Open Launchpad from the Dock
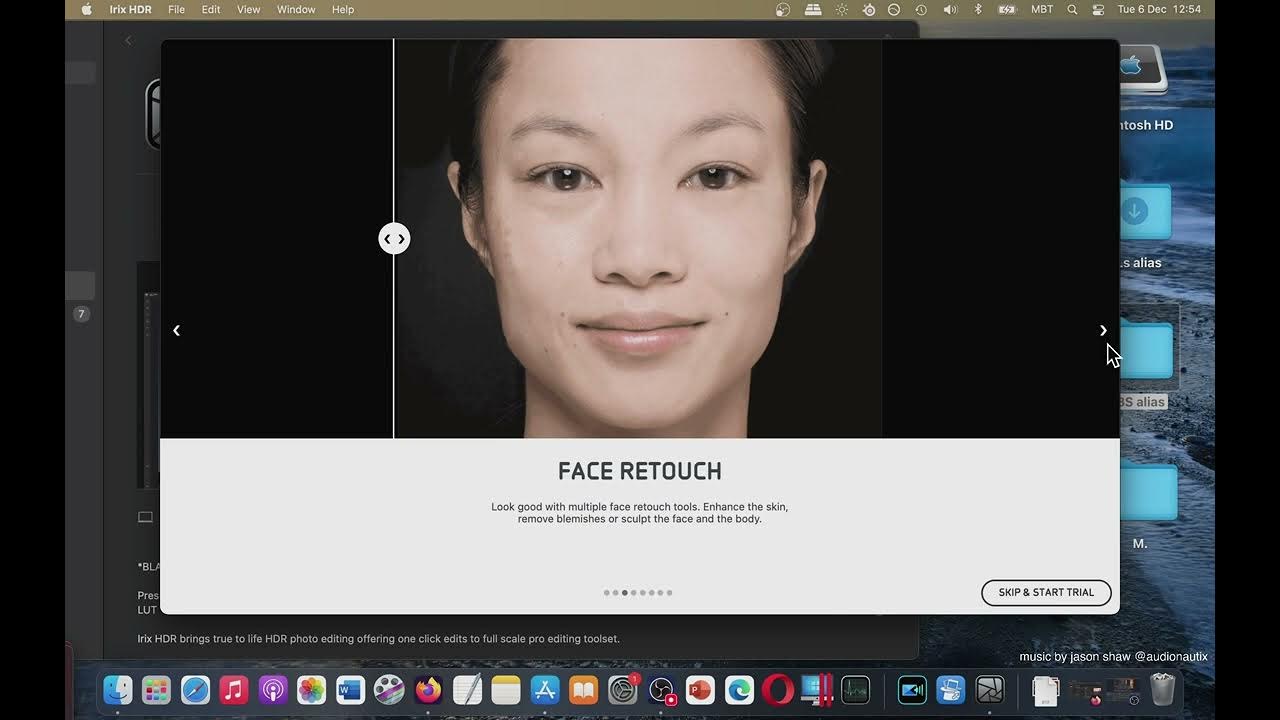The width and height of the screenshot is (1280, 720). point(156,690)
